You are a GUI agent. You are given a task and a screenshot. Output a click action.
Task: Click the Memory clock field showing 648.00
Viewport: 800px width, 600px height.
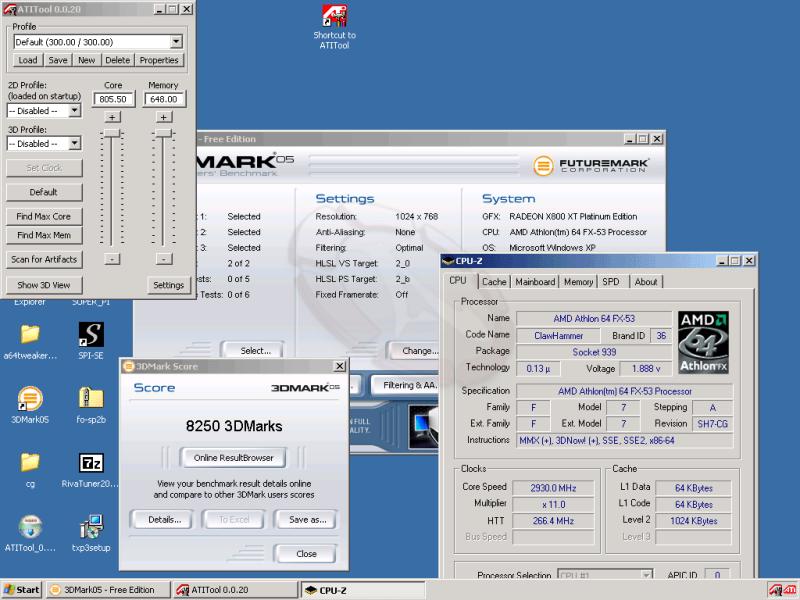[x=164, y=99]
